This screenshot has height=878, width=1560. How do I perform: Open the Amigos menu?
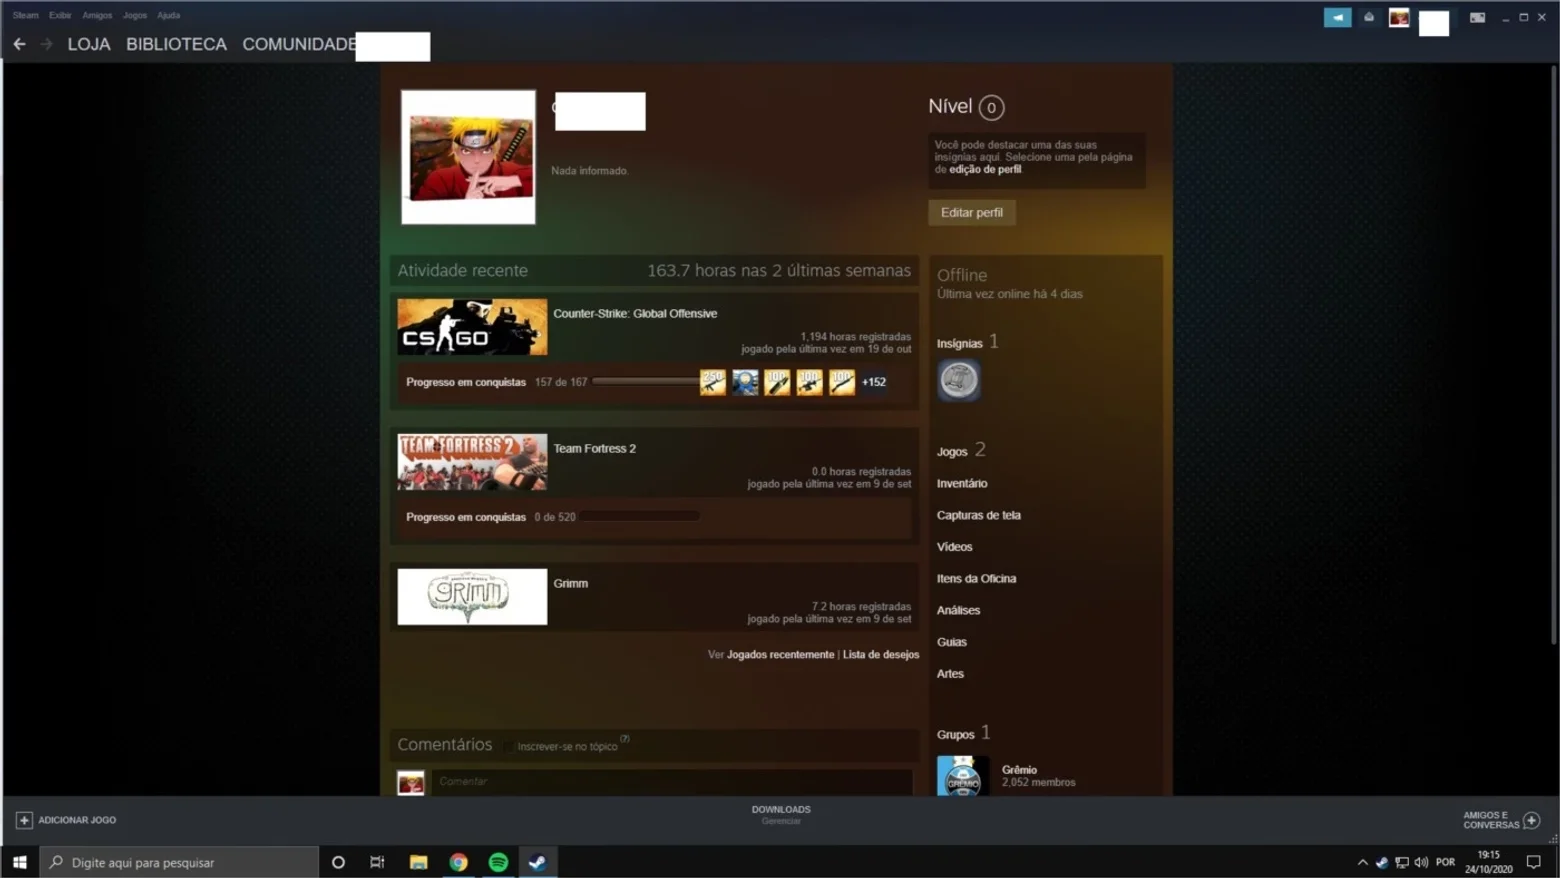point(97,15)
